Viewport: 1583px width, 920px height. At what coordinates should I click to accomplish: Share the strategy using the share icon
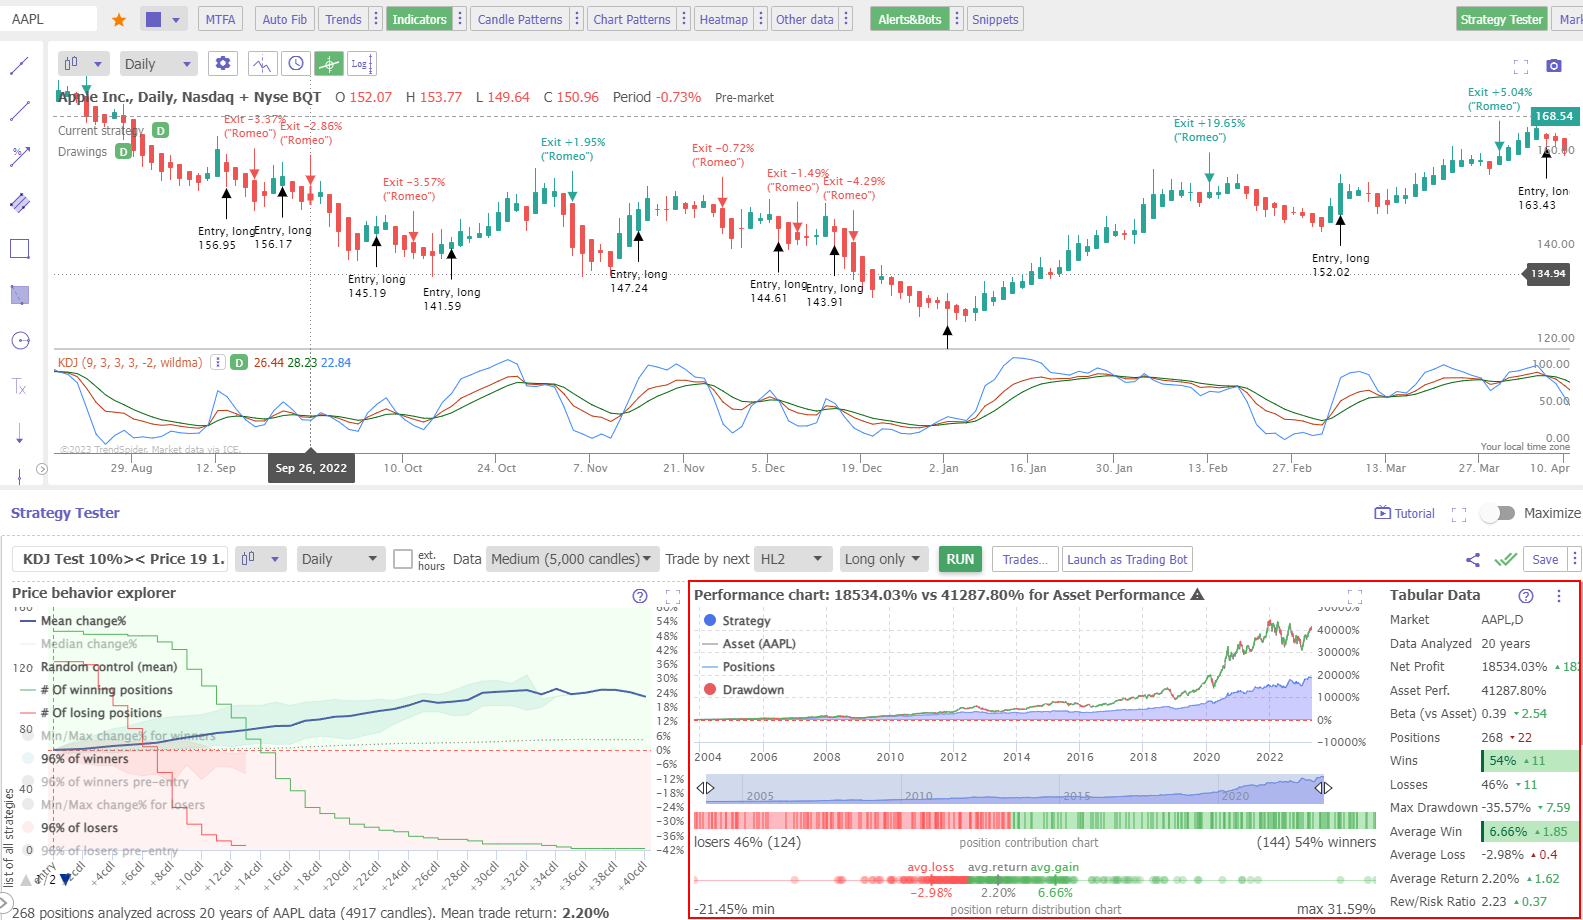coord(1473,560)
